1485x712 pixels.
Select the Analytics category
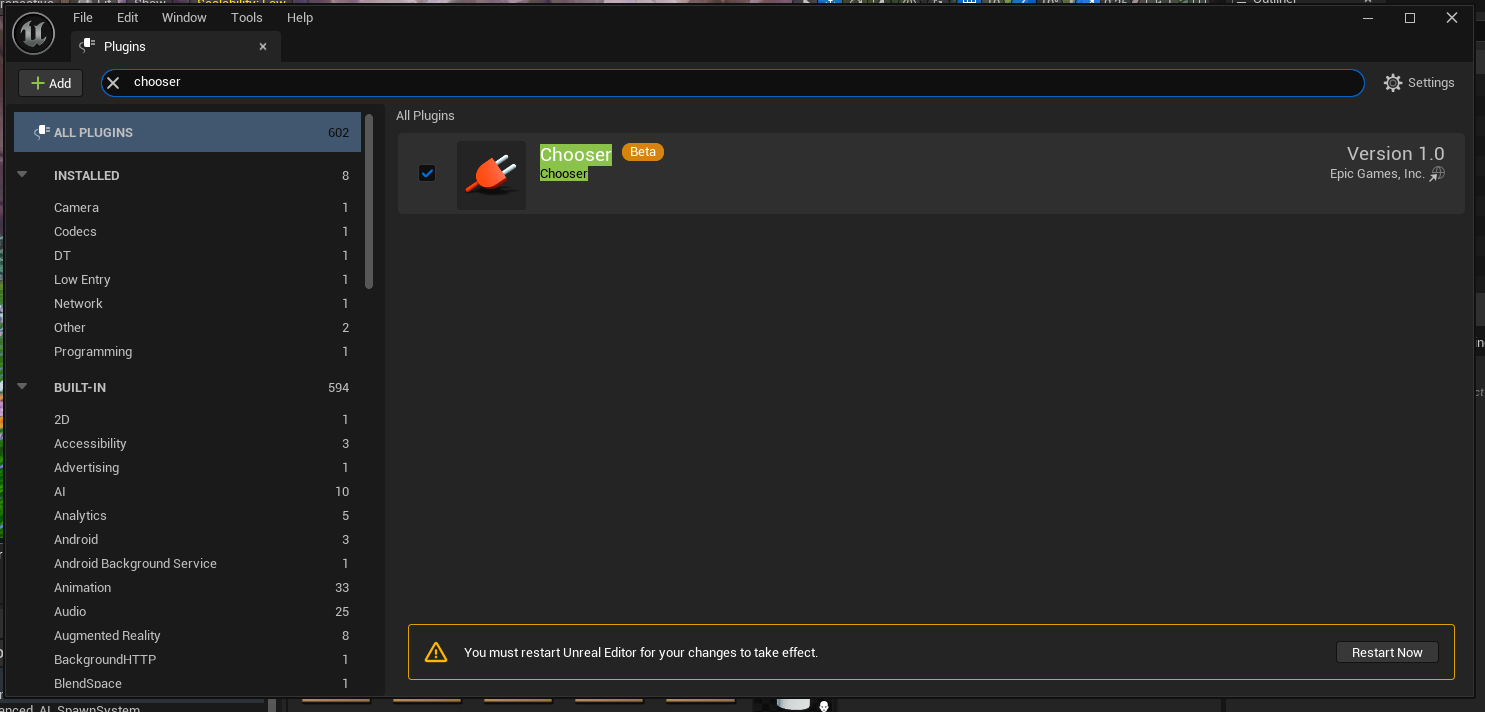(187, 515)
